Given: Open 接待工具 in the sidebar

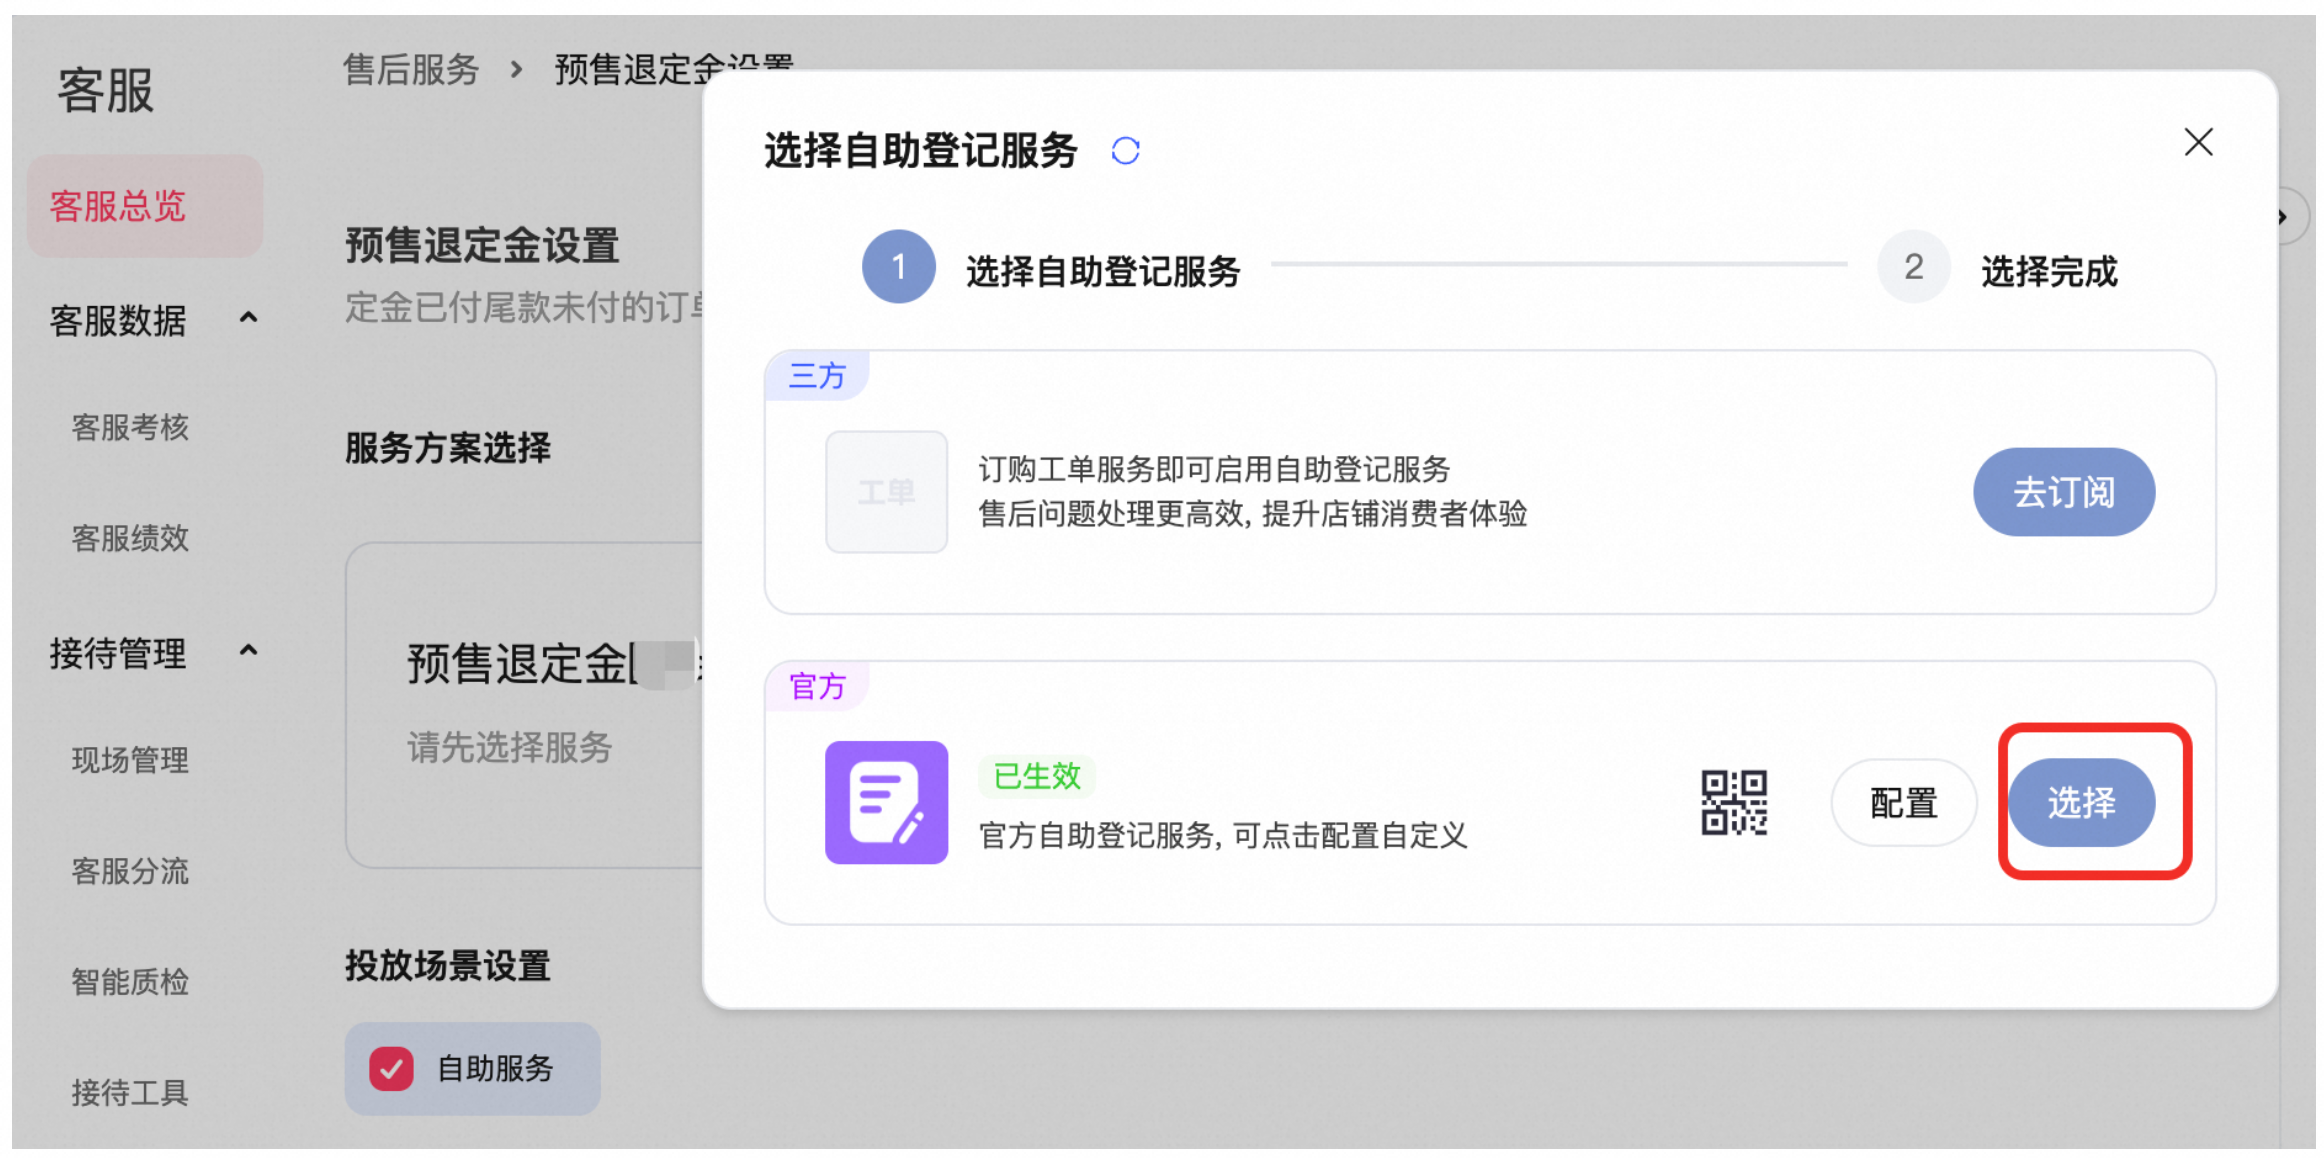Looking at the screenshot, I should (130, 1094).
